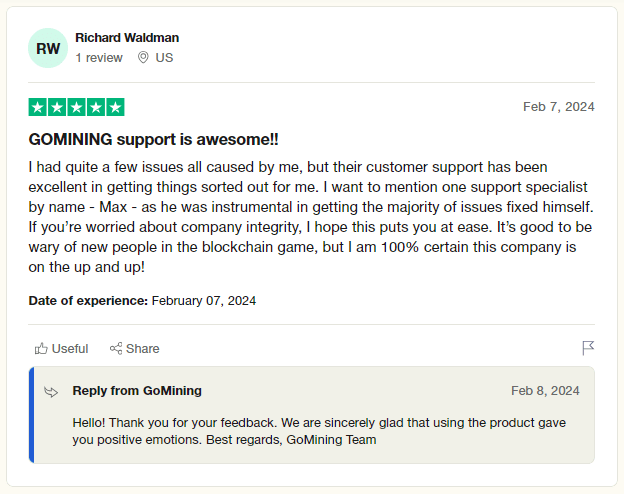Click the reply arrow icon

tap(51, 392)
